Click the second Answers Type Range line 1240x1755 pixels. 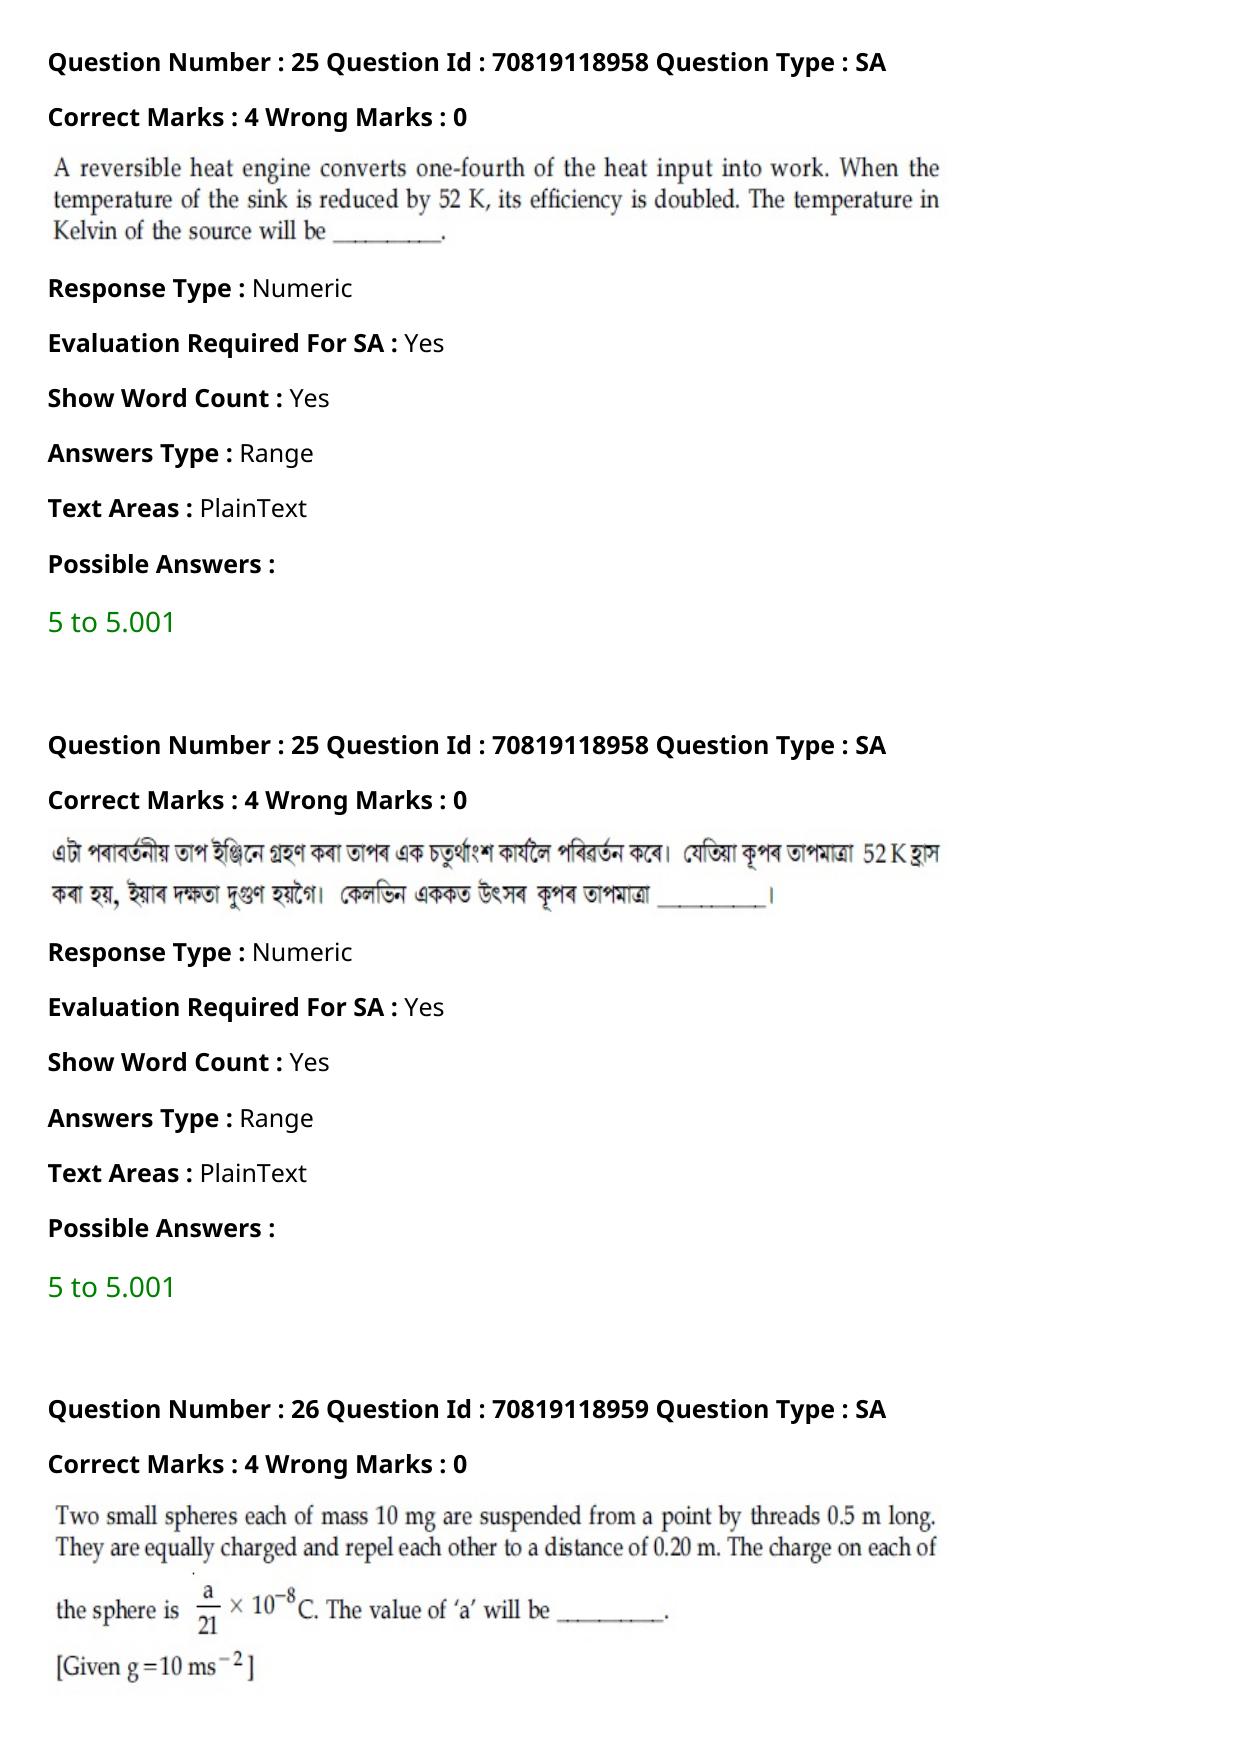point(181,1118)
